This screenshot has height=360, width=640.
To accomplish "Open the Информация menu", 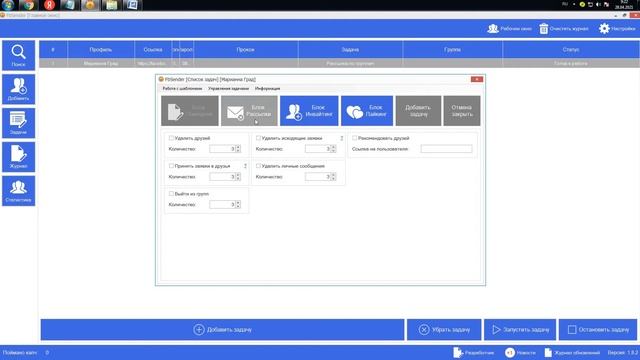I will 267,89.
